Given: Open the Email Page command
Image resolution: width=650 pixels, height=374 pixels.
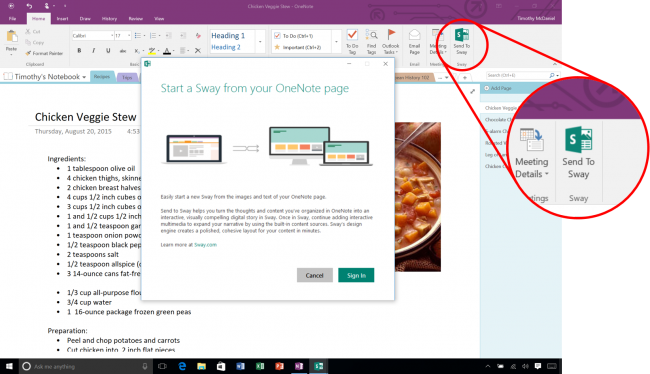Looking at the screenshot, I should tap(415, 42).
